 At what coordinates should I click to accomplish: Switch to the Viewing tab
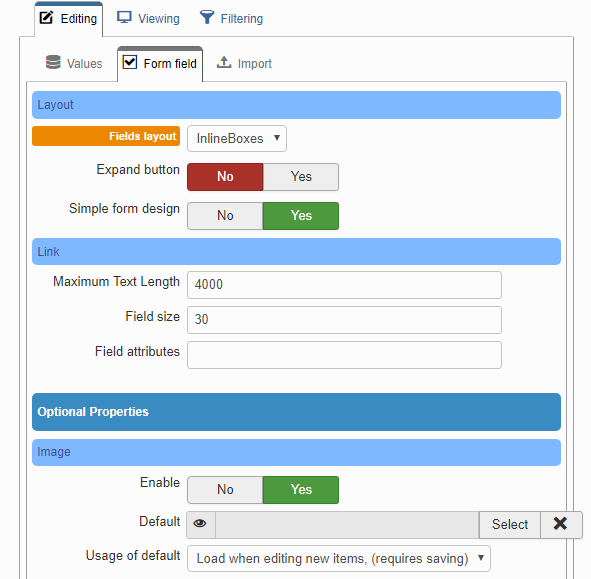coord(149,18)
